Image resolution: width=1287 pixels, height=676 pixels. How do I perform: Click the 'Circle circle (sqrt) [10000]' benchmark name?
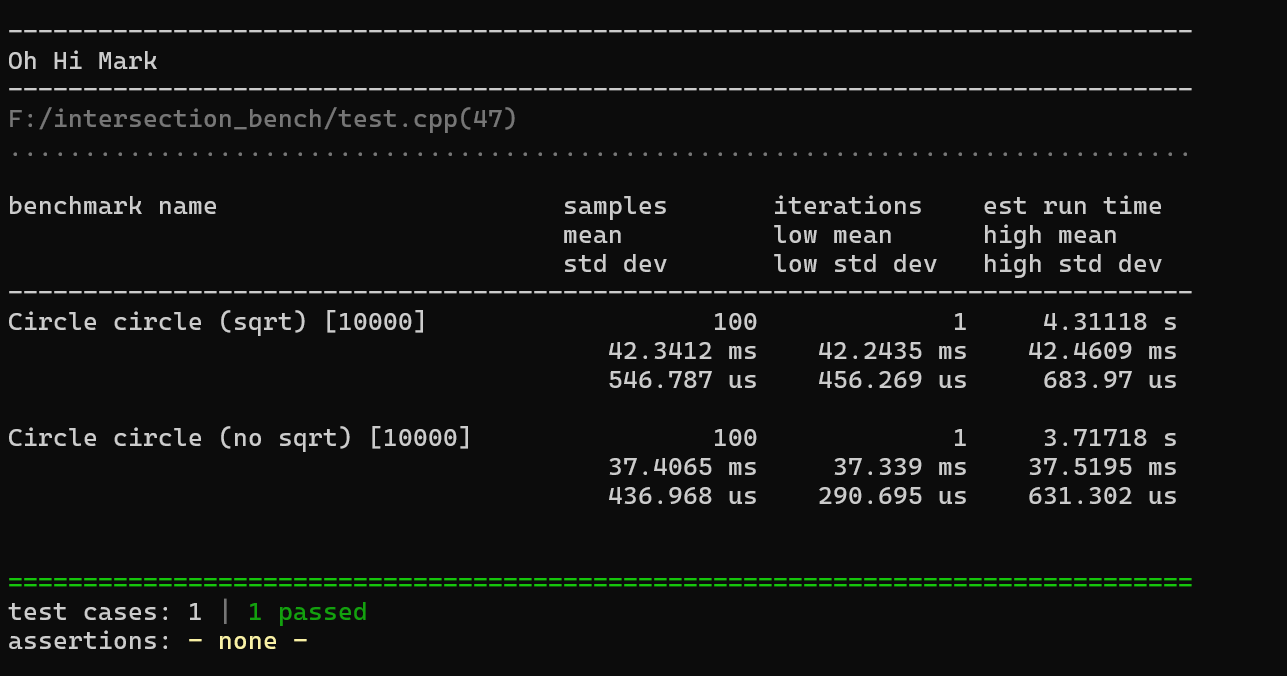[x=217, y=322]
